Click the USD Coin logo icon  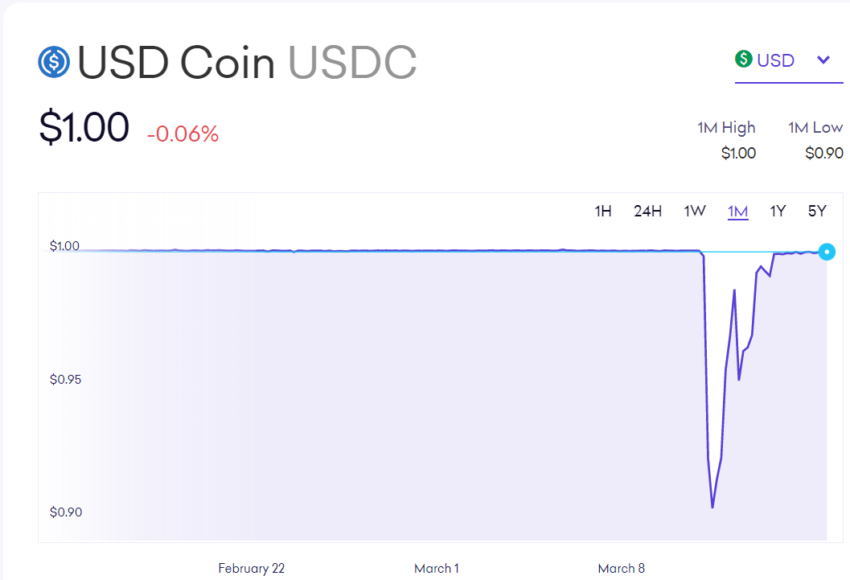54,62
